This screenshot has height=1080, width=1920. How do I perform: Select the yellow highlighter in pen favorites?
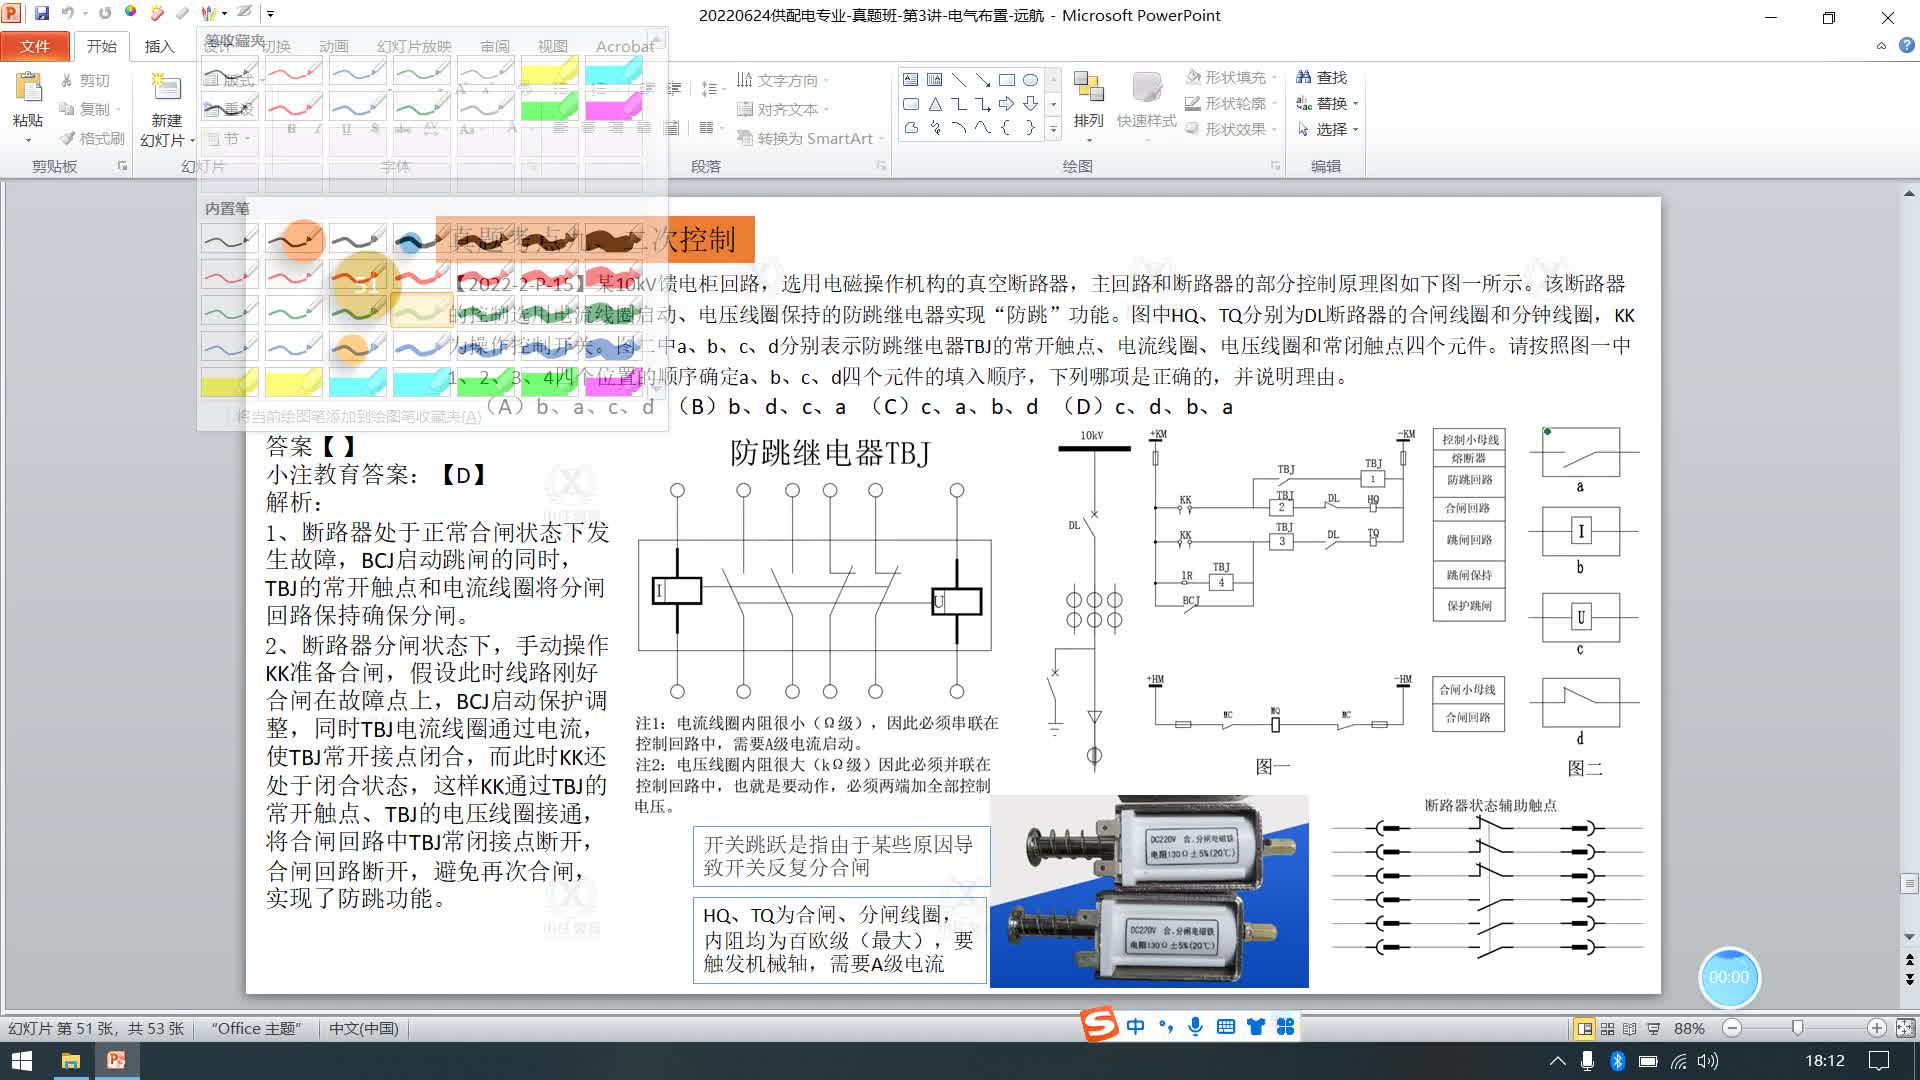click(x=549, y=72)
